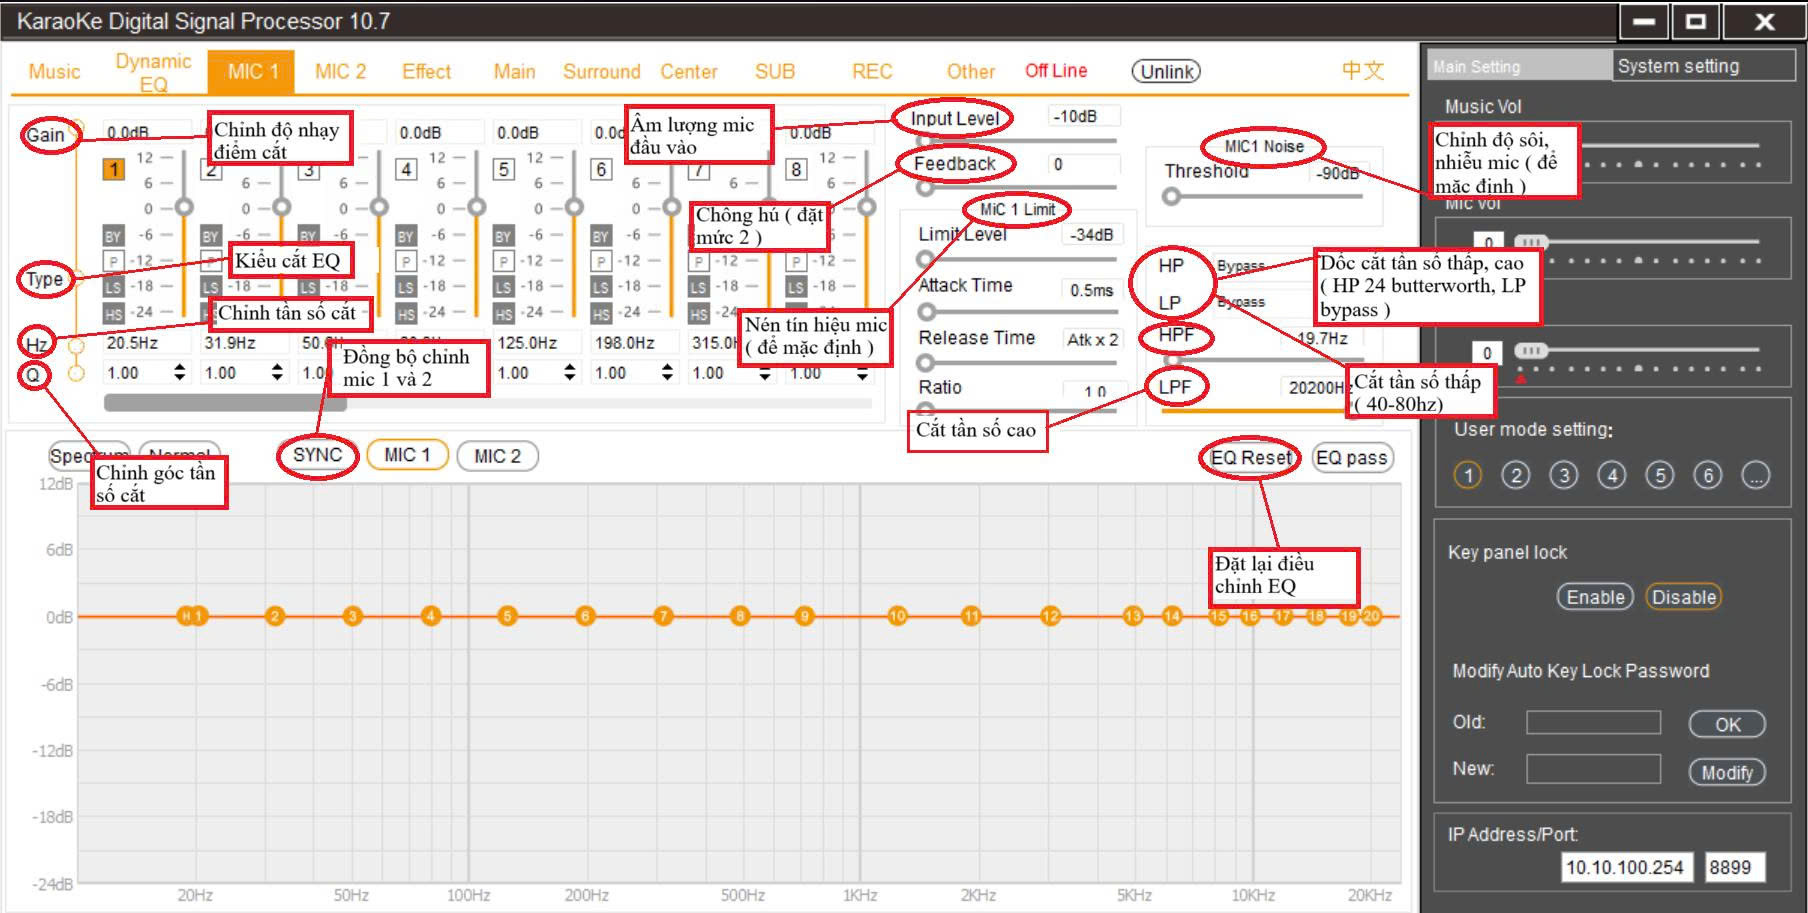1808x913 pixels.
Task: Click the EQ pass button
Action: (1352, 458)
